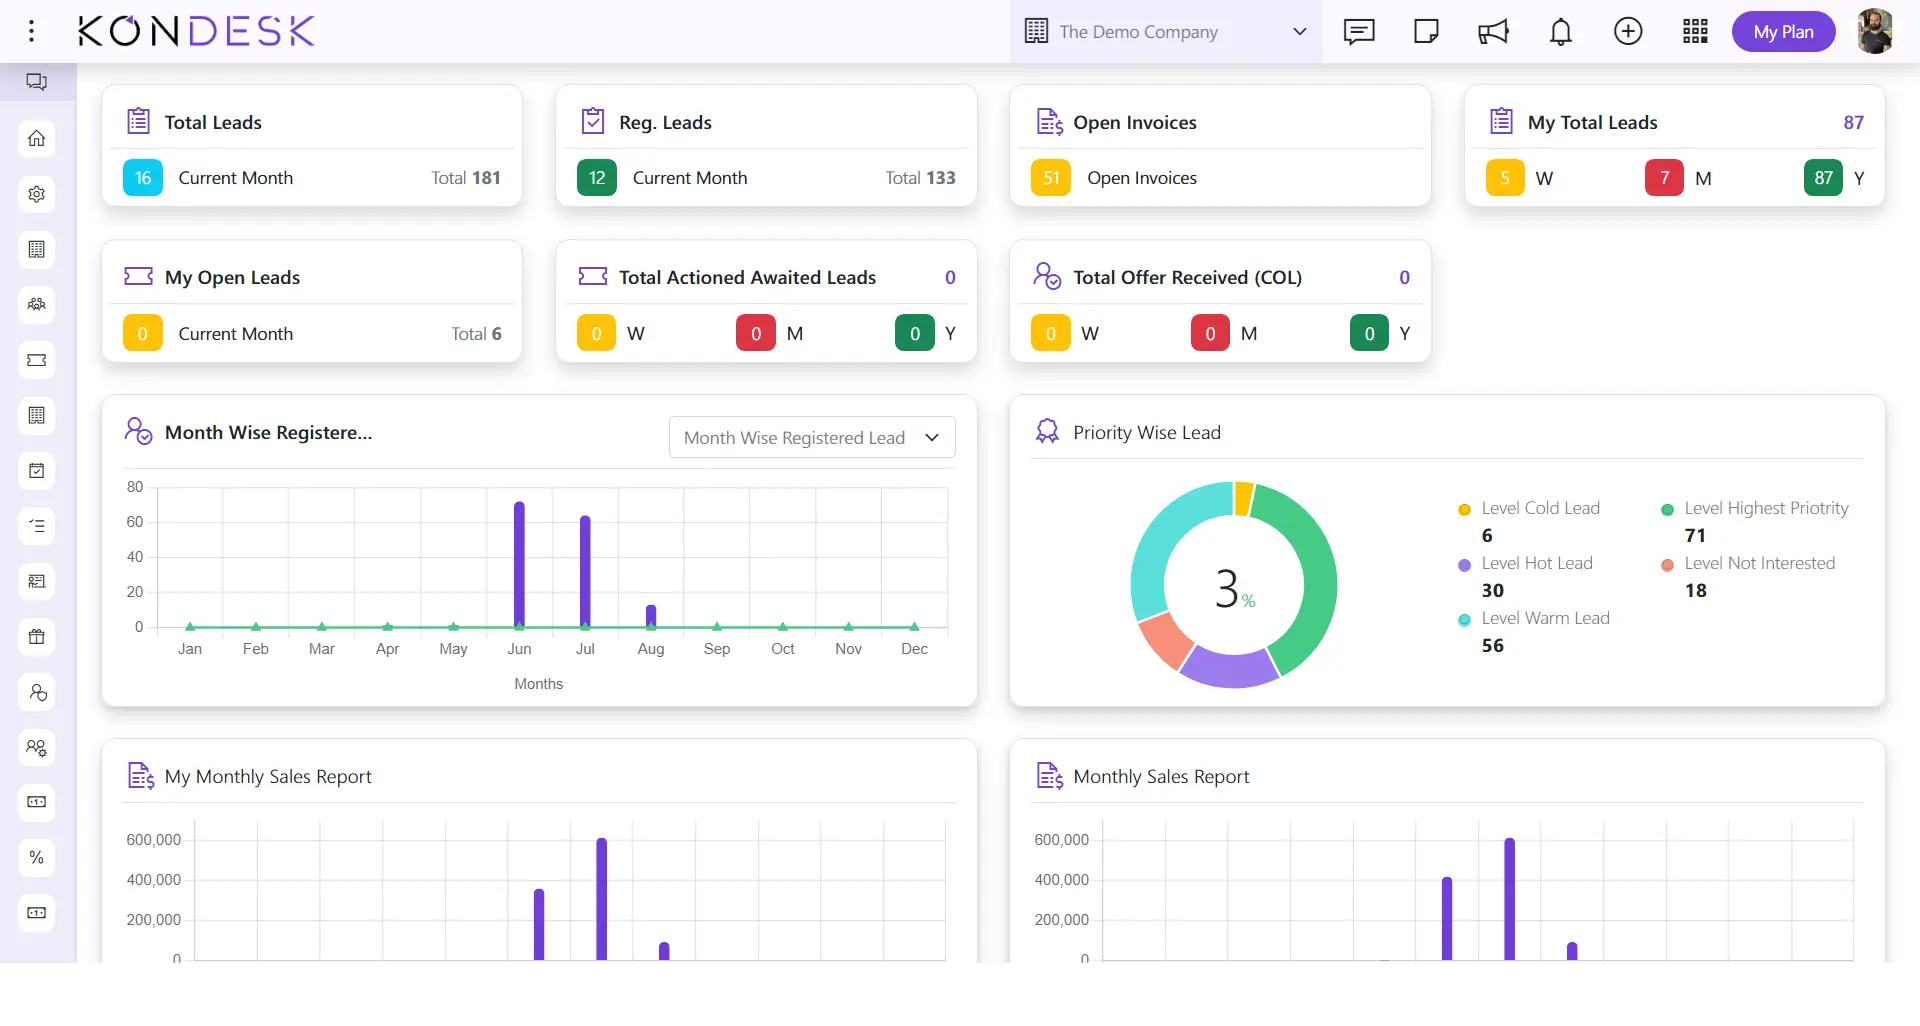Click the plus circle quick-add icon

(x=1628, y=32)
